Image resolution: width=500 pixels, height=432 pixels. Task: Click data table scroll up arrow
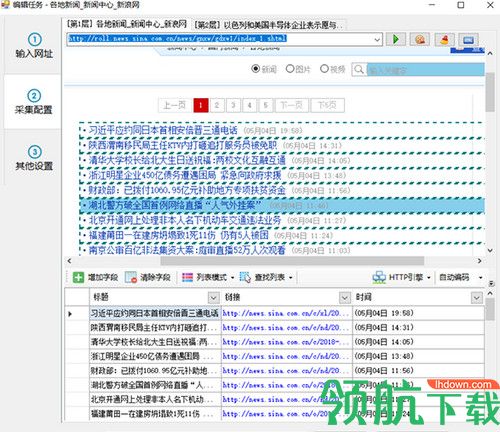point(490,294)
